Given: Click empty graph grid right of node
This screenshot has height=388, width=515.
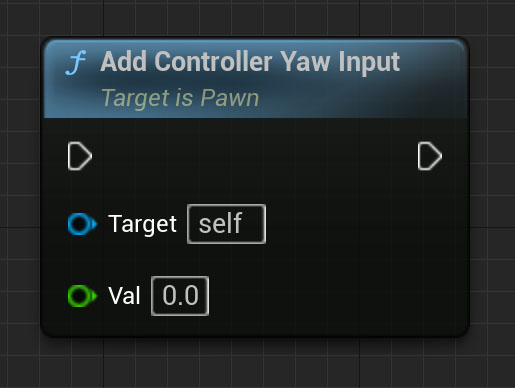Looking at the screenshot, I should pos(493,187).
